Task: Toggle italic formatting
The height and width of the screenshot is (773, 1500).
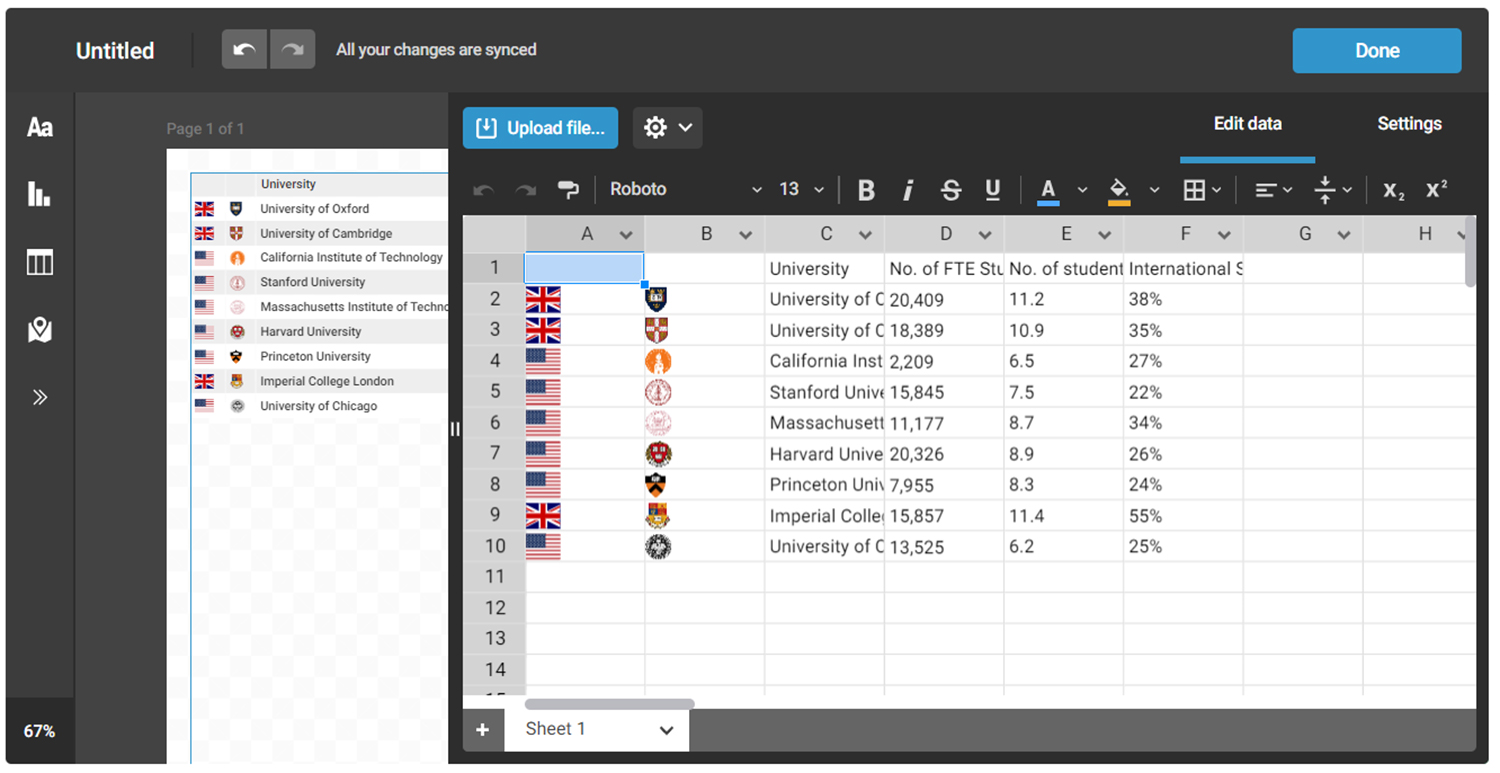Action: (908, 190)
